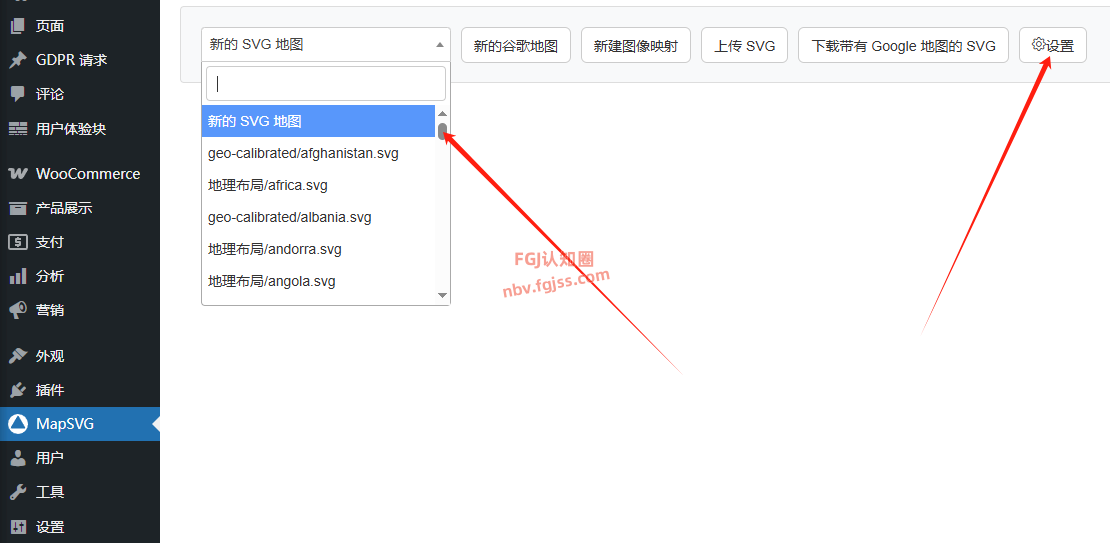Click the 上传 SVG button
The height and width of the screenshot is (543, 1110).
pos(745,45)
